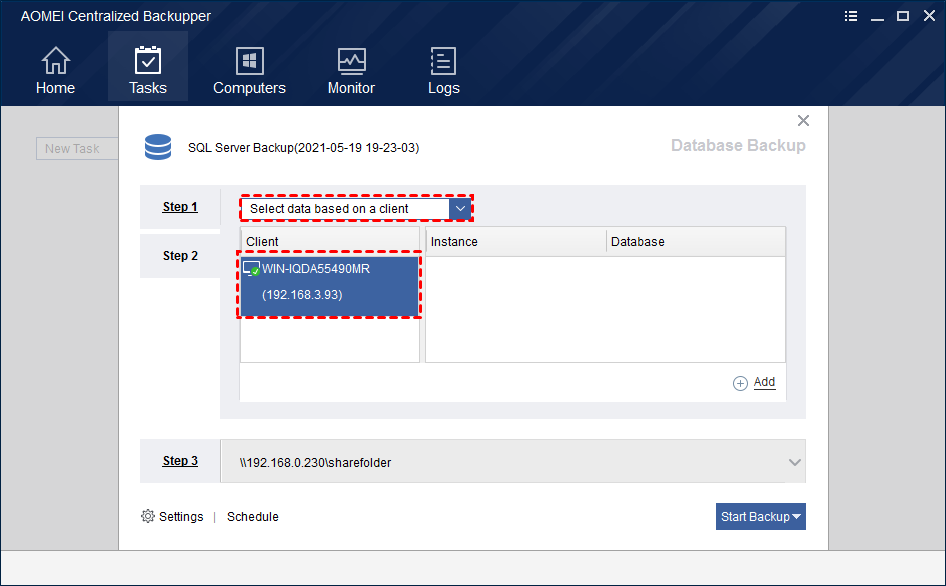Open the Schedule options
Viewport: 946px width, 586px height.
[x=253, y=517]
